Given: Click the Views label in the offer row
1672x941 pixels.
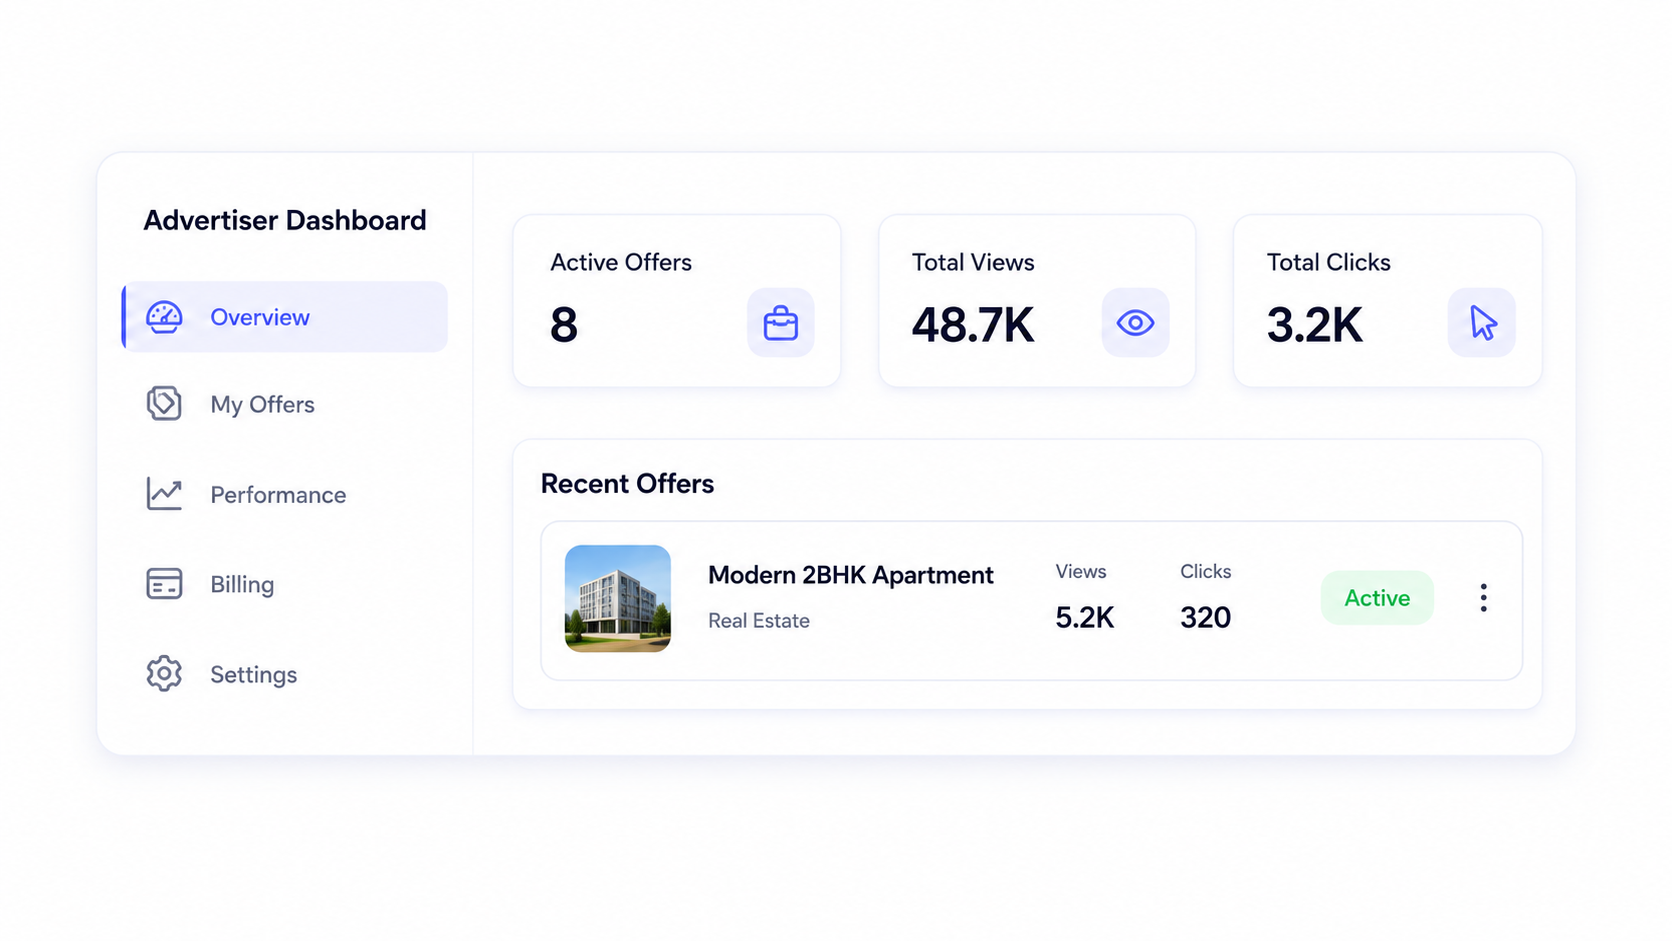Looking at the screenshot, I should point(1081,571).
